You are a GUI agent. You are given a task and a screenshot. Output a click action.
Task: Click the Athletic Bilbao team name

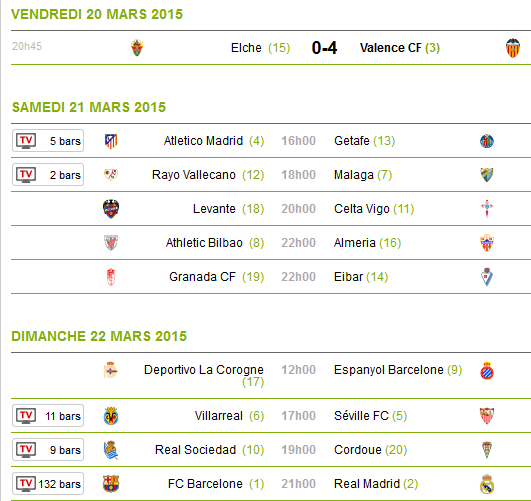(x=204, y=243)
